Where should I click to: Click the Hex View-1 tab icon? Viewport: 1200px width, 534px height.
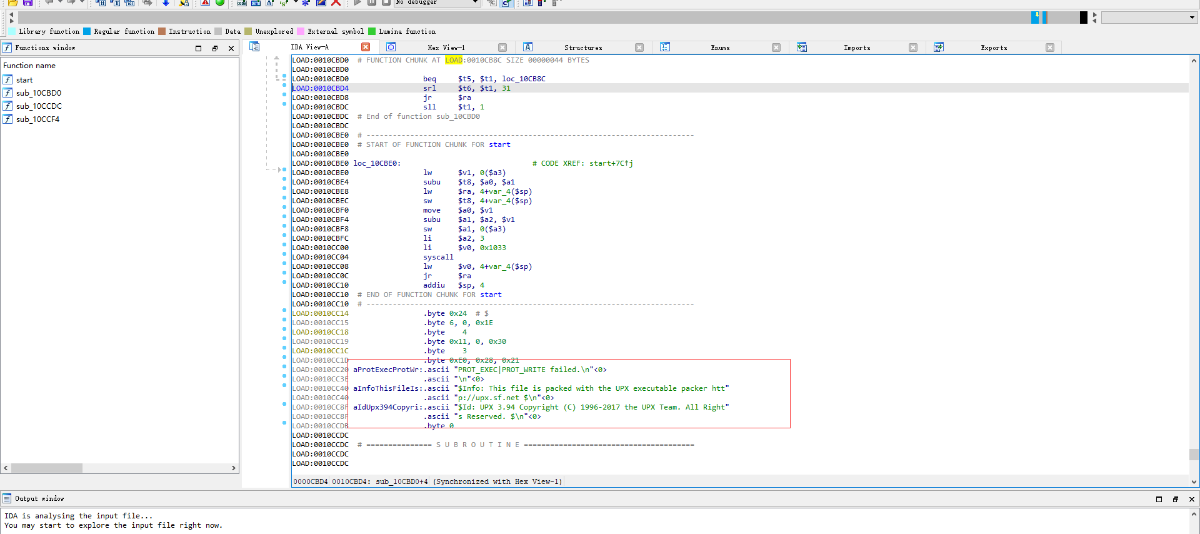click(392, 47)
